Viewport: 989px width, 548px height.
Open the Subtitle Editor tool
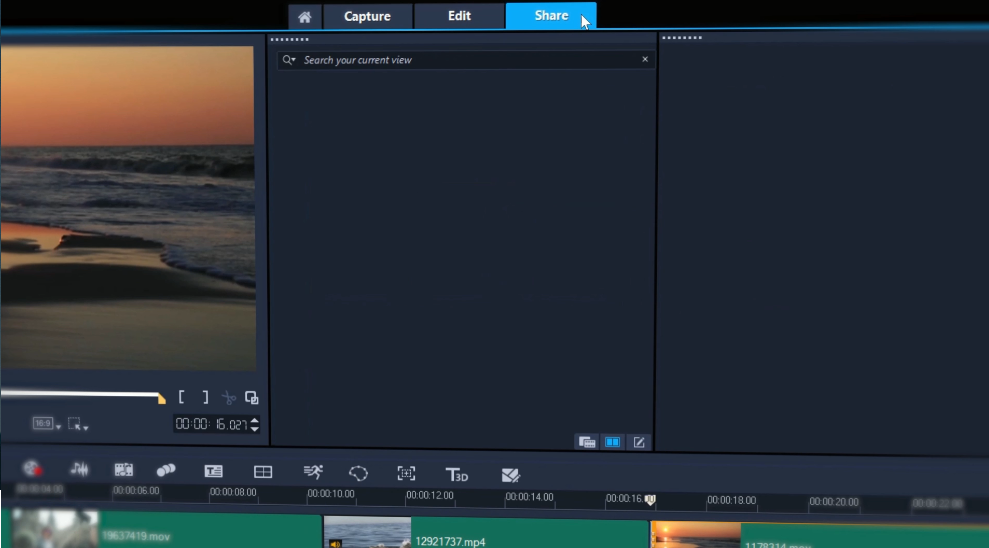[x=213, y=471]
